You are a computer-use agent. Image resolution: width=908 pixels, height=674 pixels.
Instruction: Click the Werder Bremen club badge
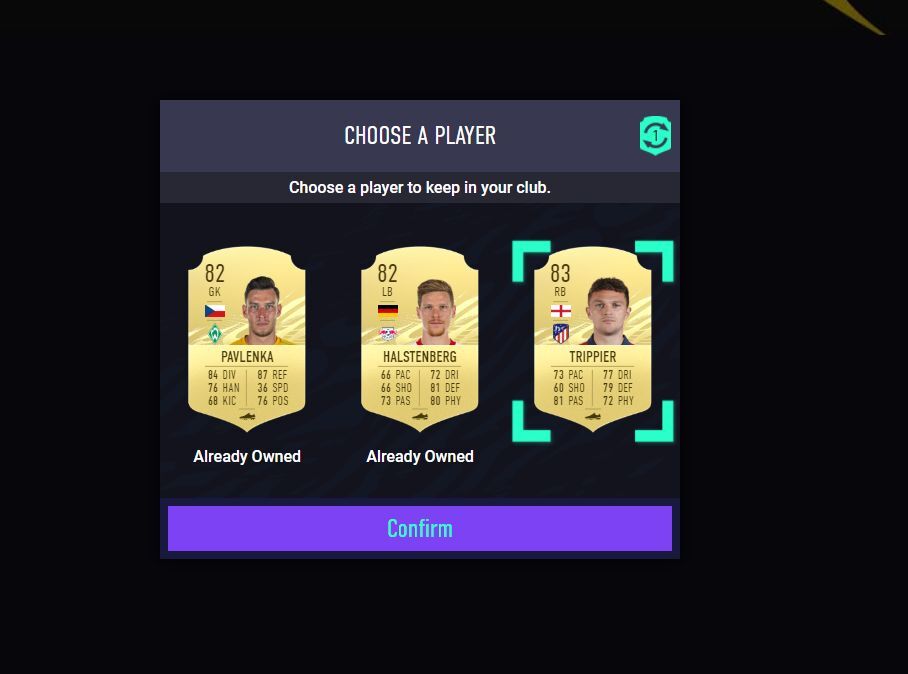coord(215,334)
